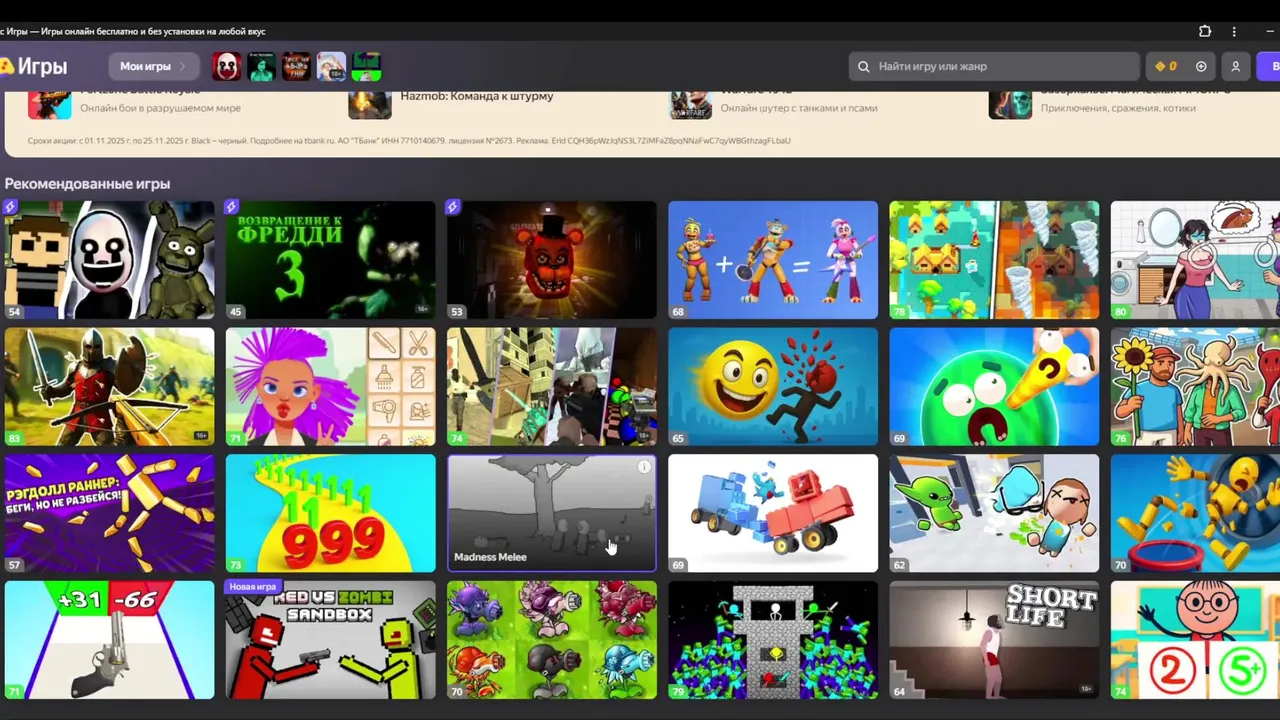
Task: Click Приключения, сражения, котики text
Action: click(x=1118, y=108)
